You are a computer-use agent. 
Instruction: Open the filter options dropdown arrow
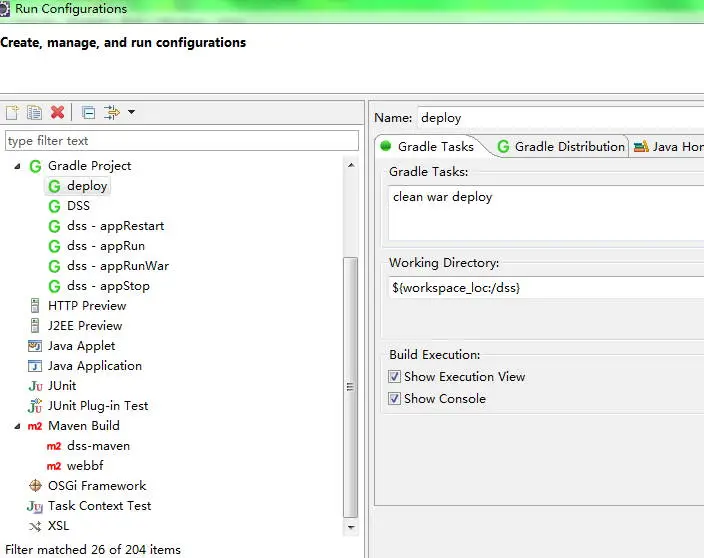(x=132, y=112)
